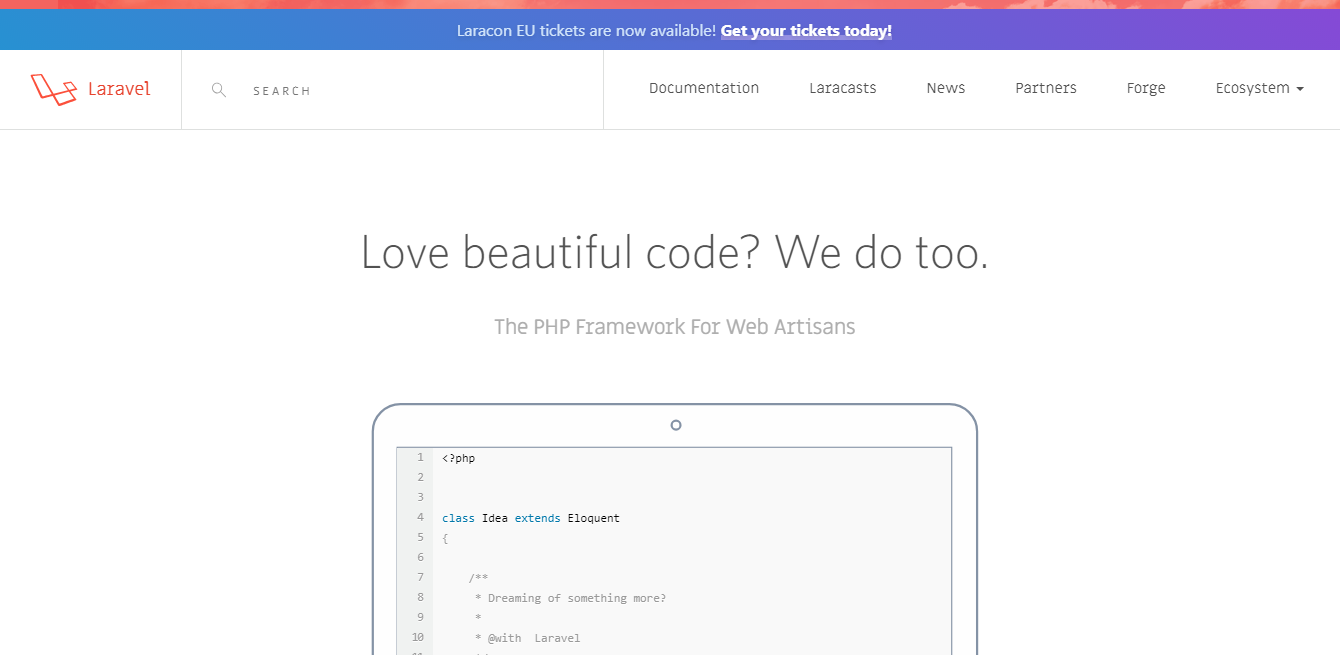Open the Documentation nav item
The height and width of the screenshot is (655, 1340).
[704, 88]
